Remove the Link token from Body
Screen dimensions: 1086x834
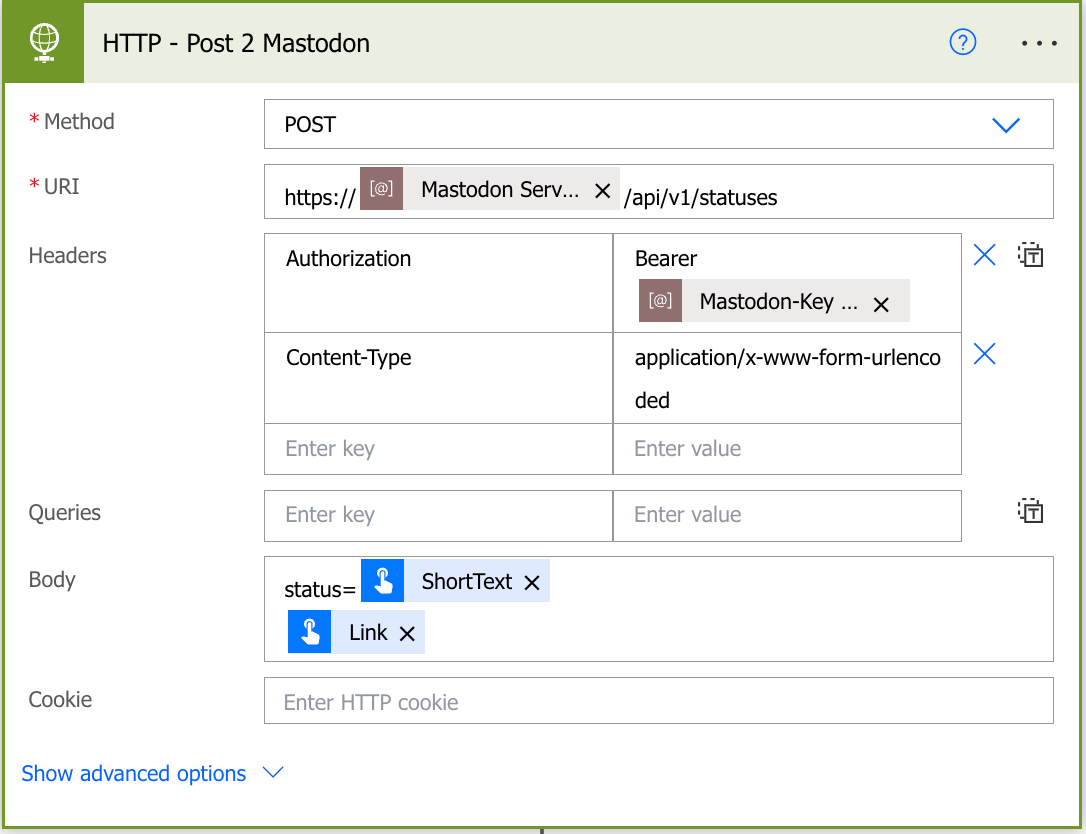click(x=407, y=633)
